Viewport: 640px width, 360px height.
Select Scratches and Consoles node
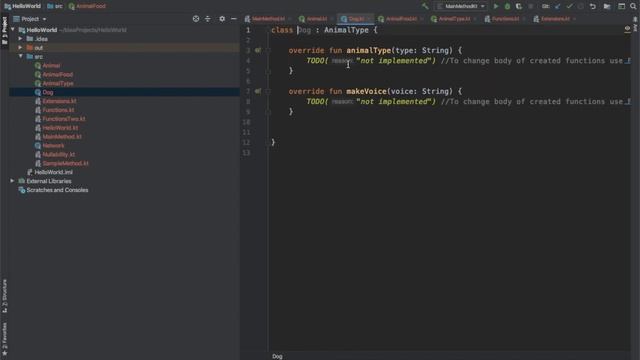tap(57, 190)
